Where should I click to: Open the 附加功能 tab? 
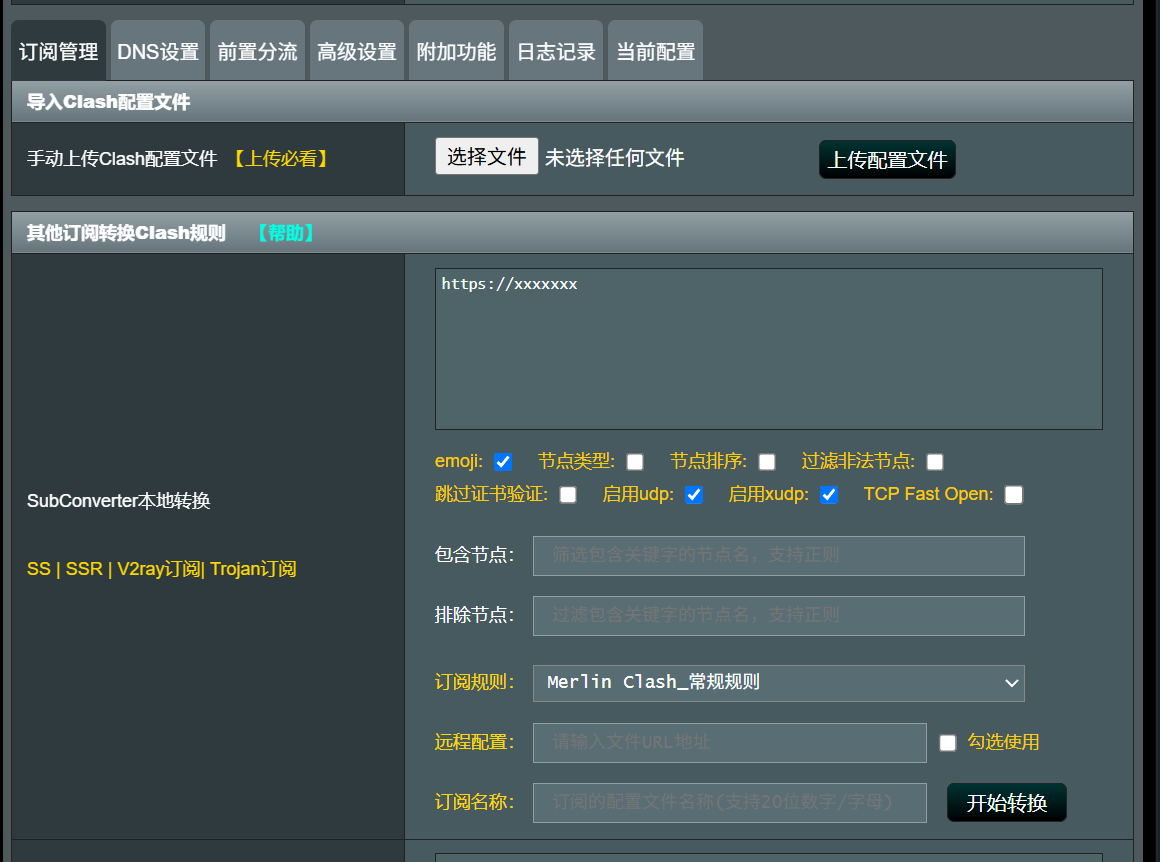pyautogui.click(x=456, y=52)
